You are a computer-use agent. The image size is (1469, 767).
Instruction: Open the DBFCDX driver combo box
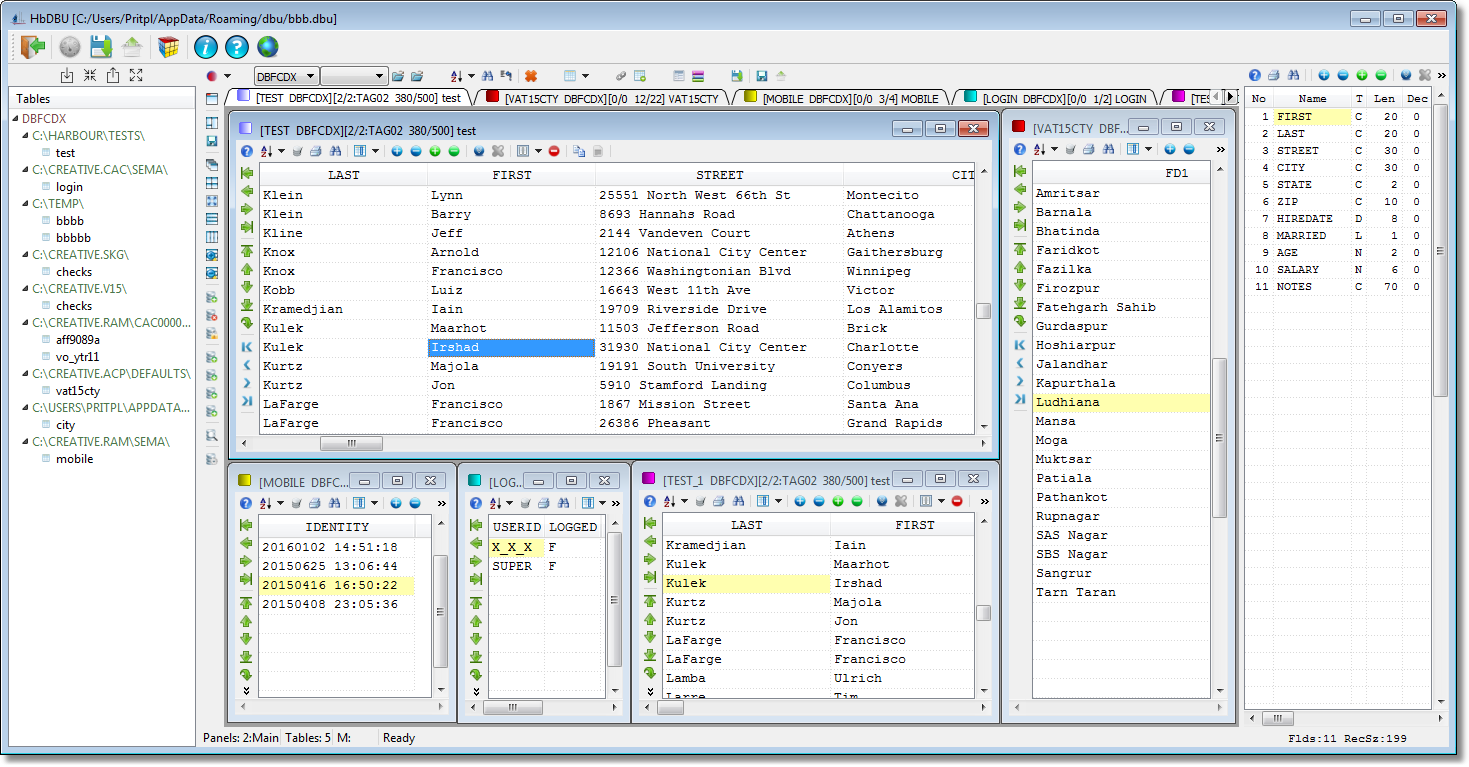point(286,76)
